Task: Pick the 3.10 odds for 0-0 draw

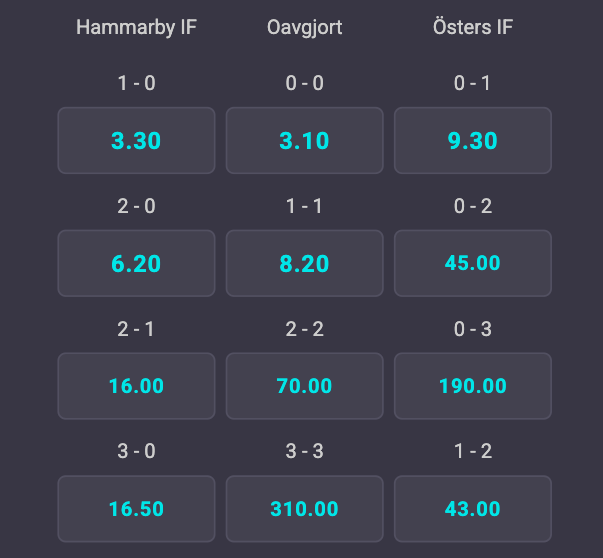Action: (x=304, y=141)
